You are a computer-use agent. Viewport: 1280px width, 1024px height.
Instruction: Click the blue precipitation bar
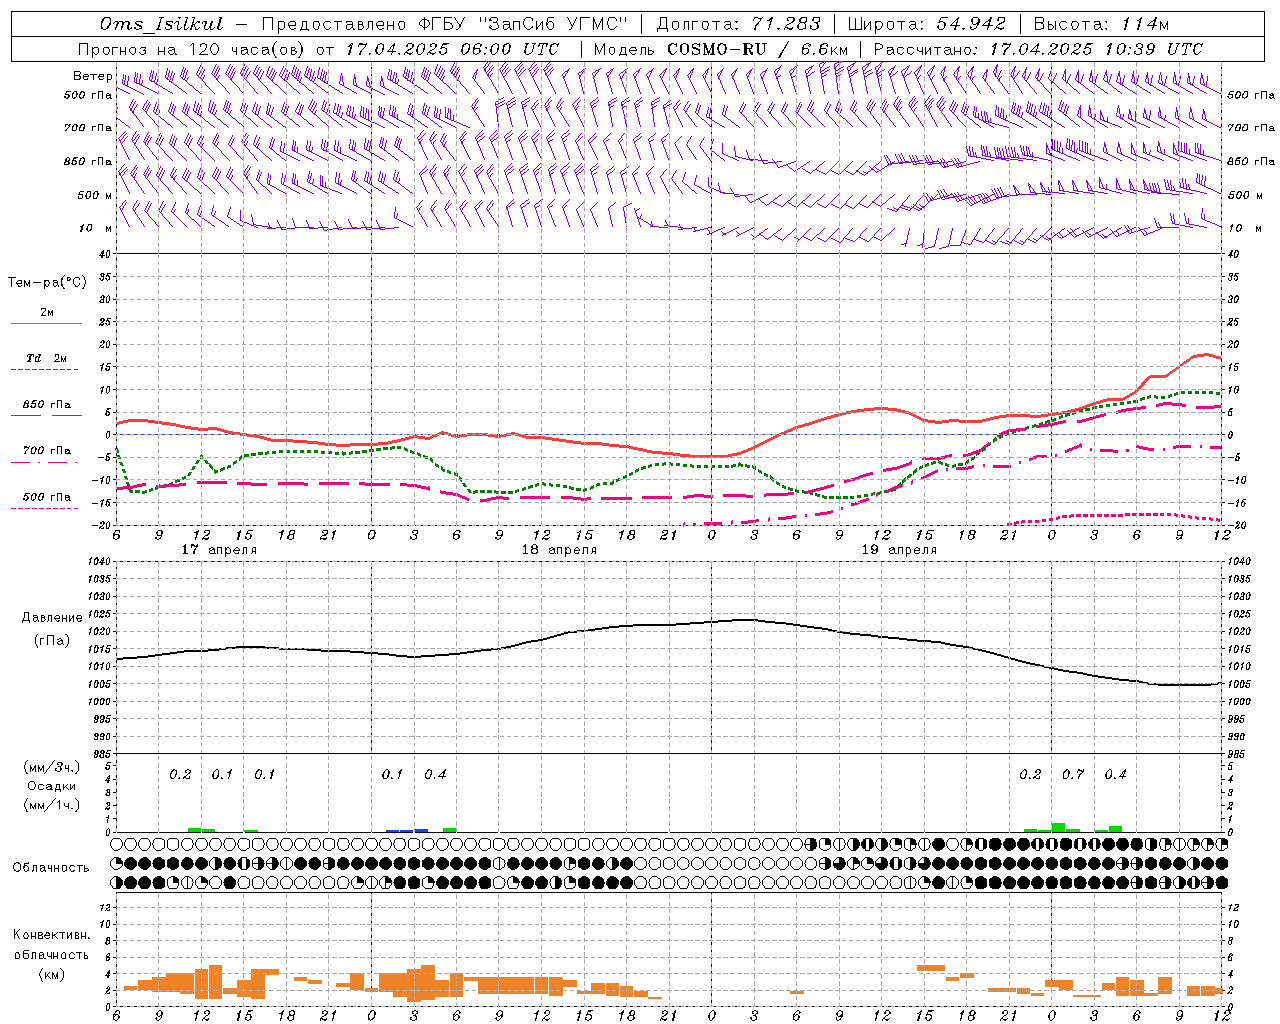pyautogui.click(x=408, y=830)
